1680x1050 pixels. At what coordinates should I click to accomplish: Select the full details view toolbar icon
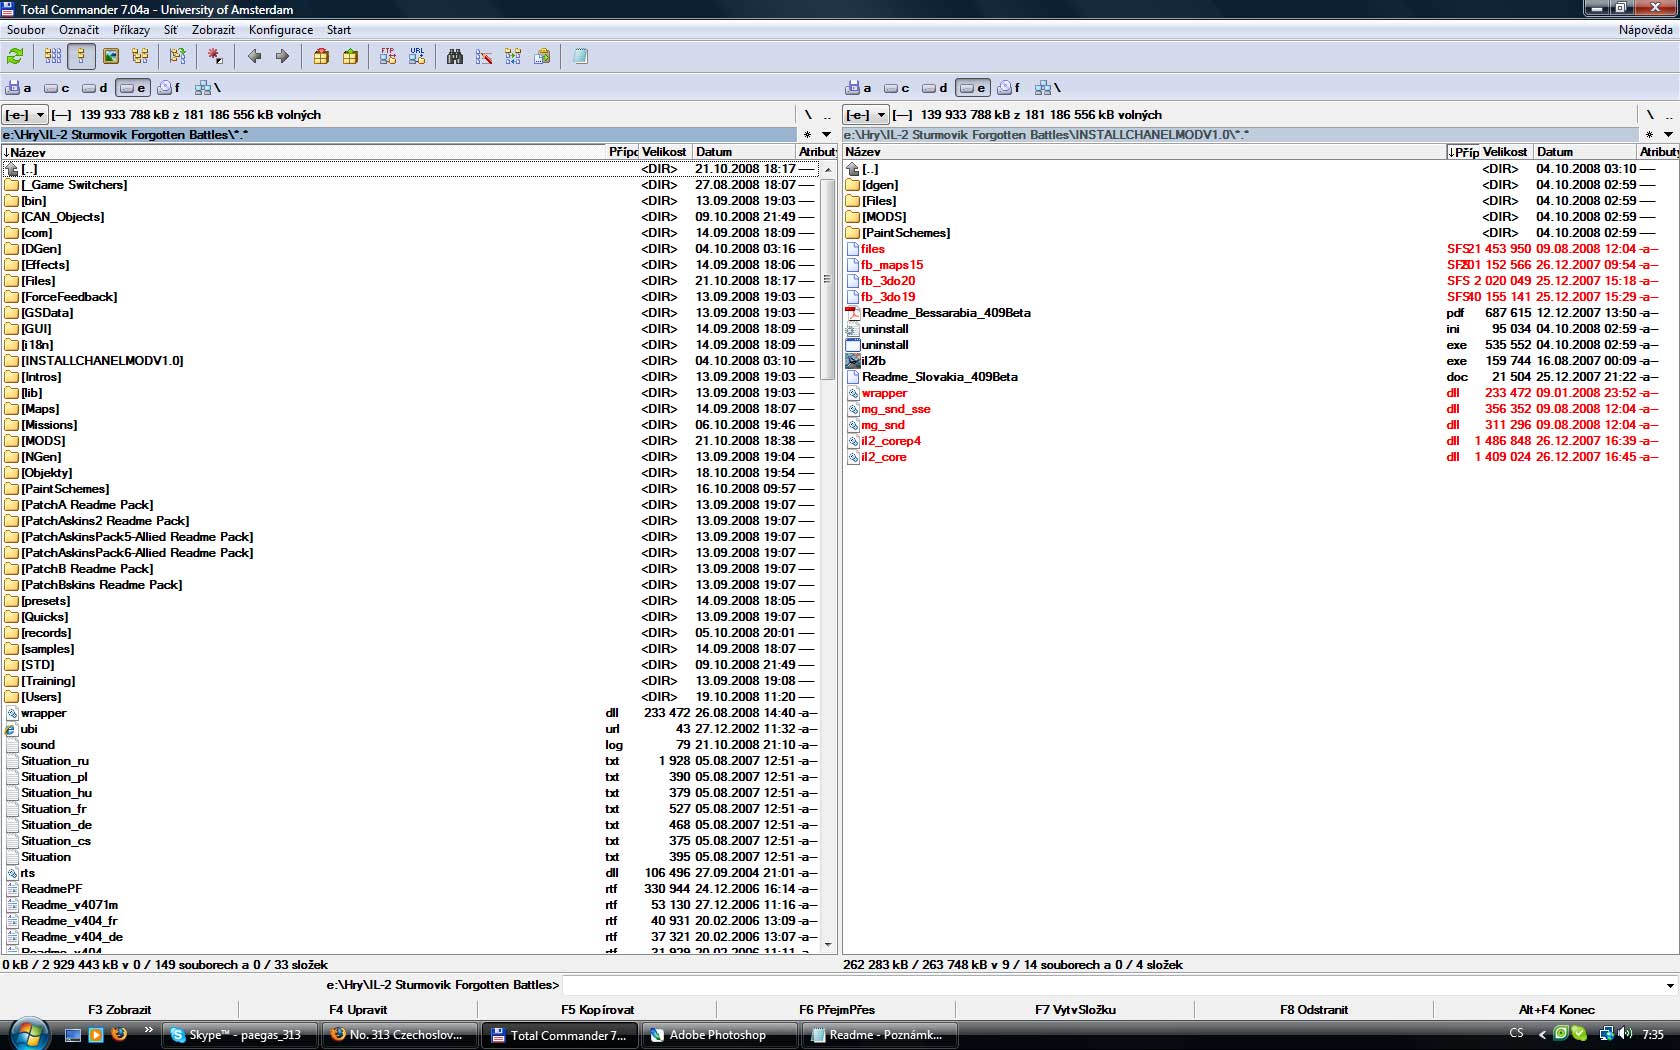pyautogui.click(x=82, y=57)
